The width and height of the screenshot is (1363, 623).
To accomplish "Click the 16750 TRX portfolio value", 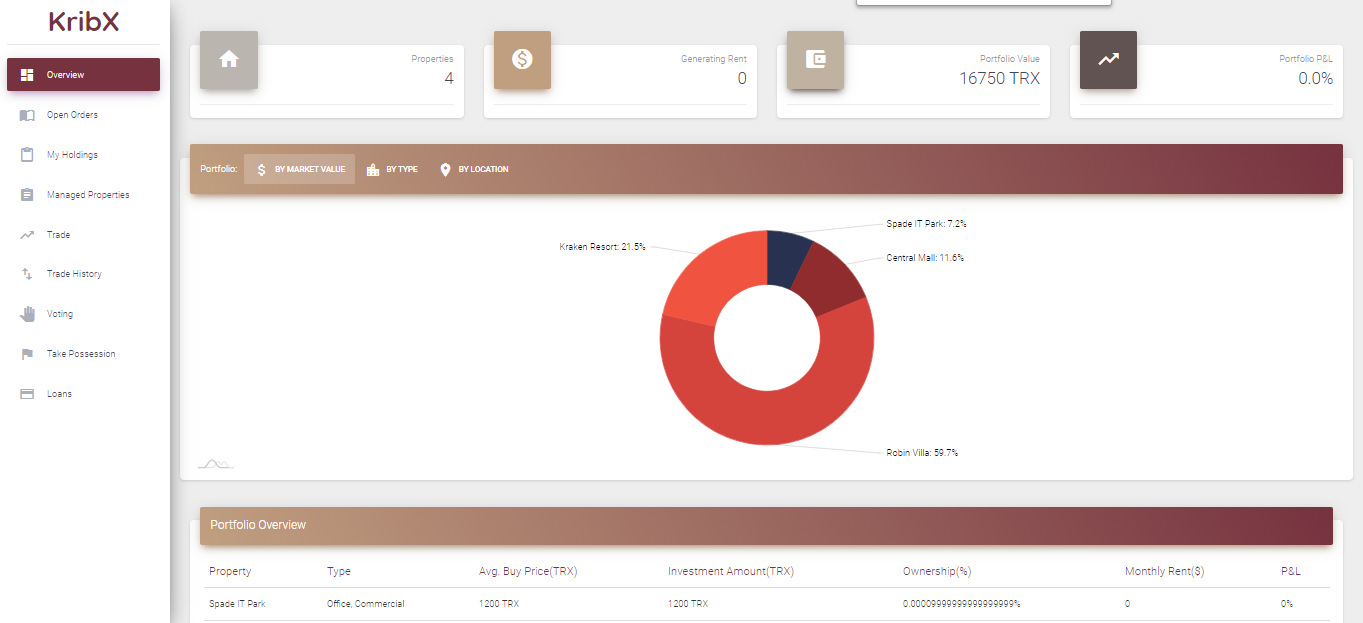I will point(999,78).
